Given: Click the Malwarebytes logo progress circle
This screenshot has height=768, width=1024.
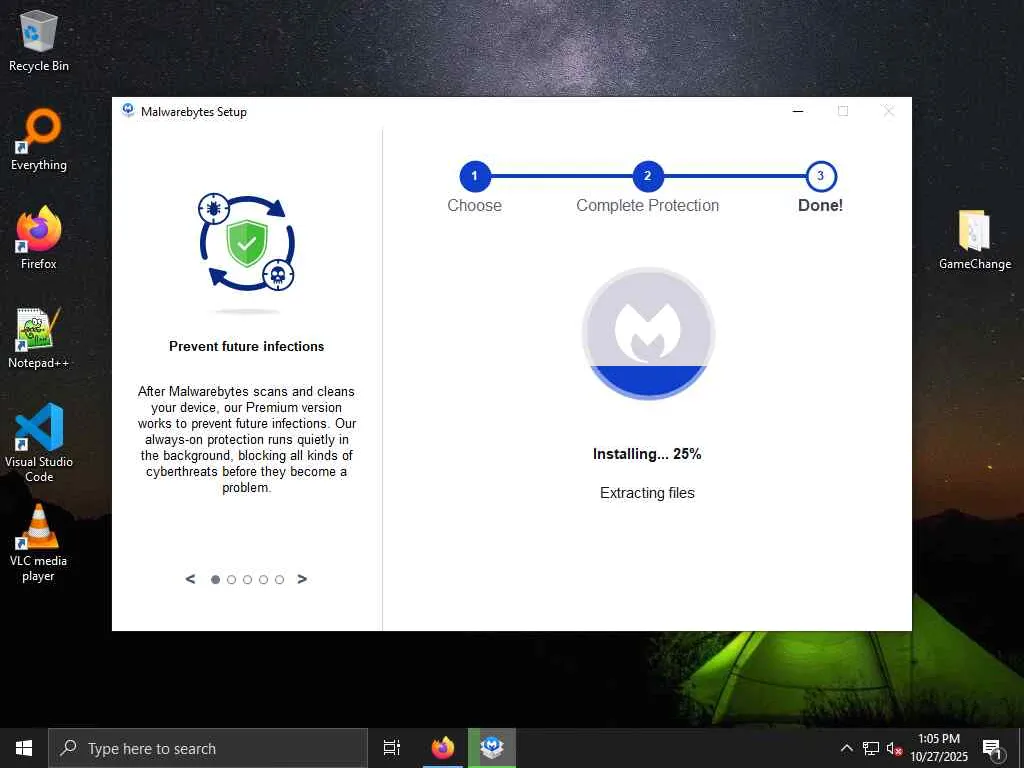Looking at the screenshot, I should (x=648, y=334).
